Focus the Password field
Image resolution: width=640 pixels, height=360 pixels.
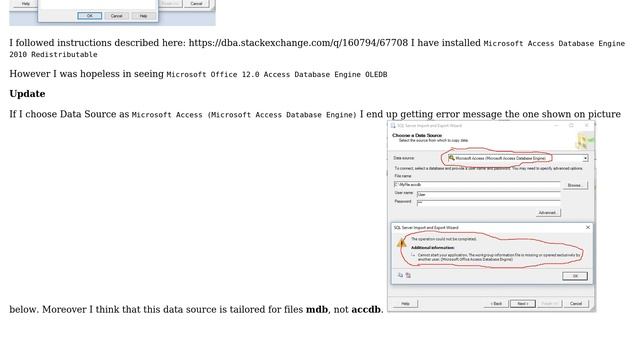click(488, 202)
